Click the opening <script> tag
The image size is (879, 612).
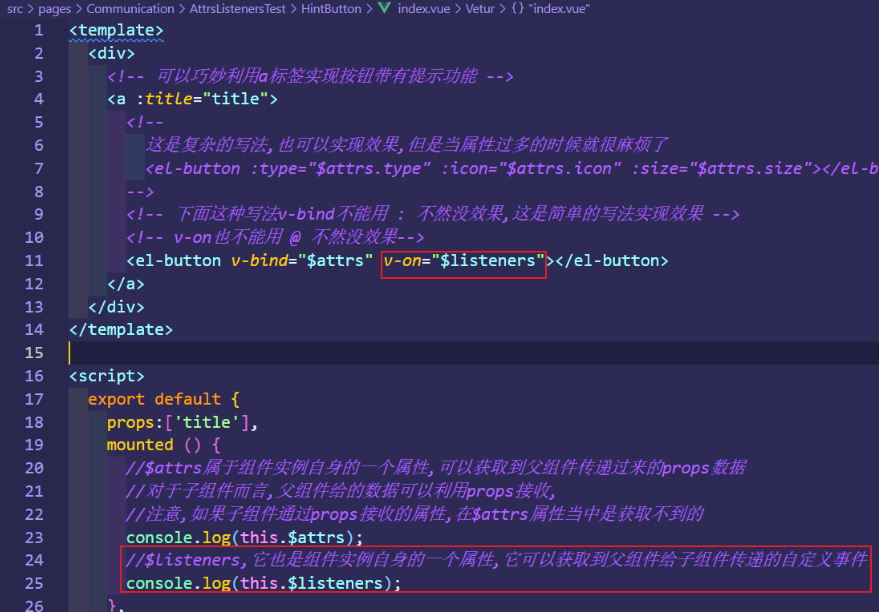pyautogui.click(x=107, y=376)
